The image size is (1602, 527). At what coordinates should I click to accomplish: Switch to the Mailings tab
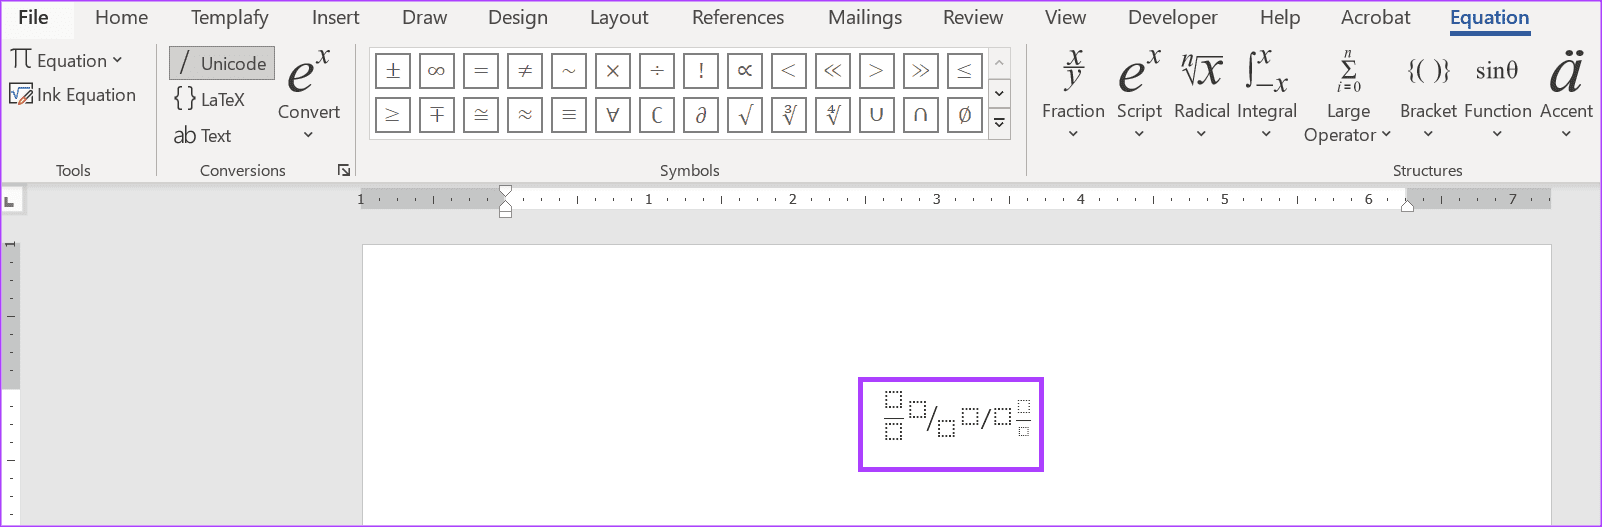(865, 17)
